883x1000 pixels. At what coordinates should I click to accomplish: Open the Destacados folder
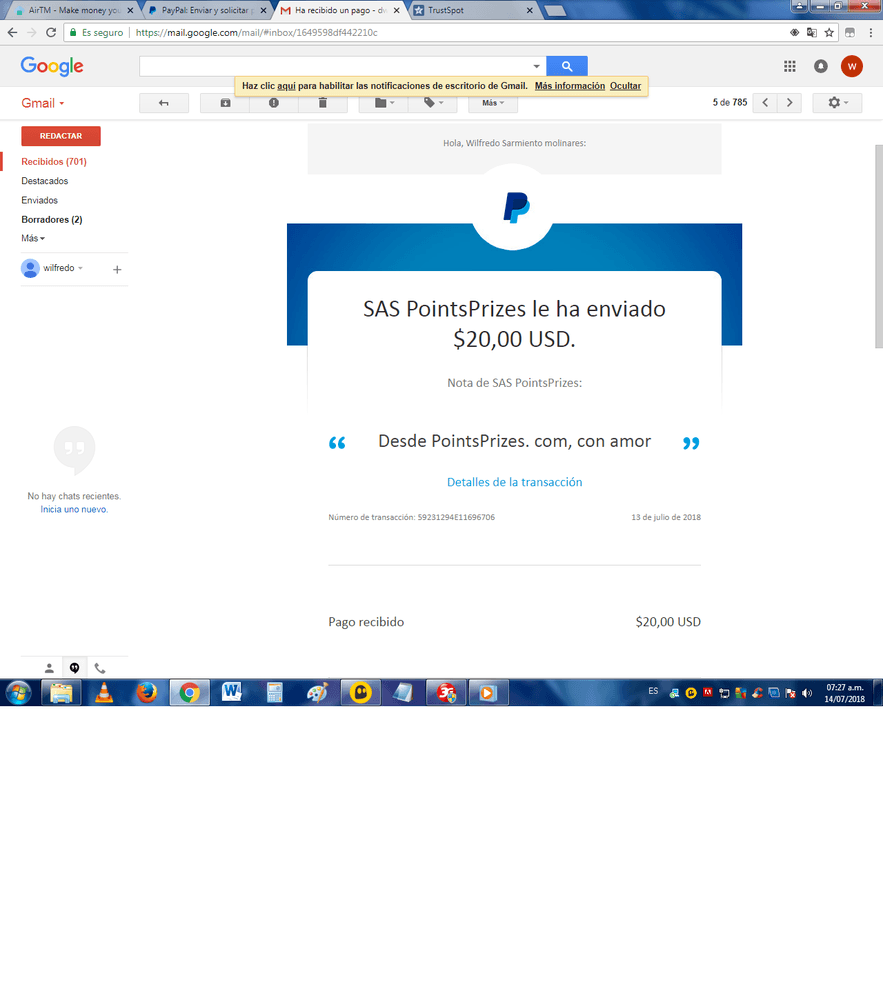click(x=45, y=181)
